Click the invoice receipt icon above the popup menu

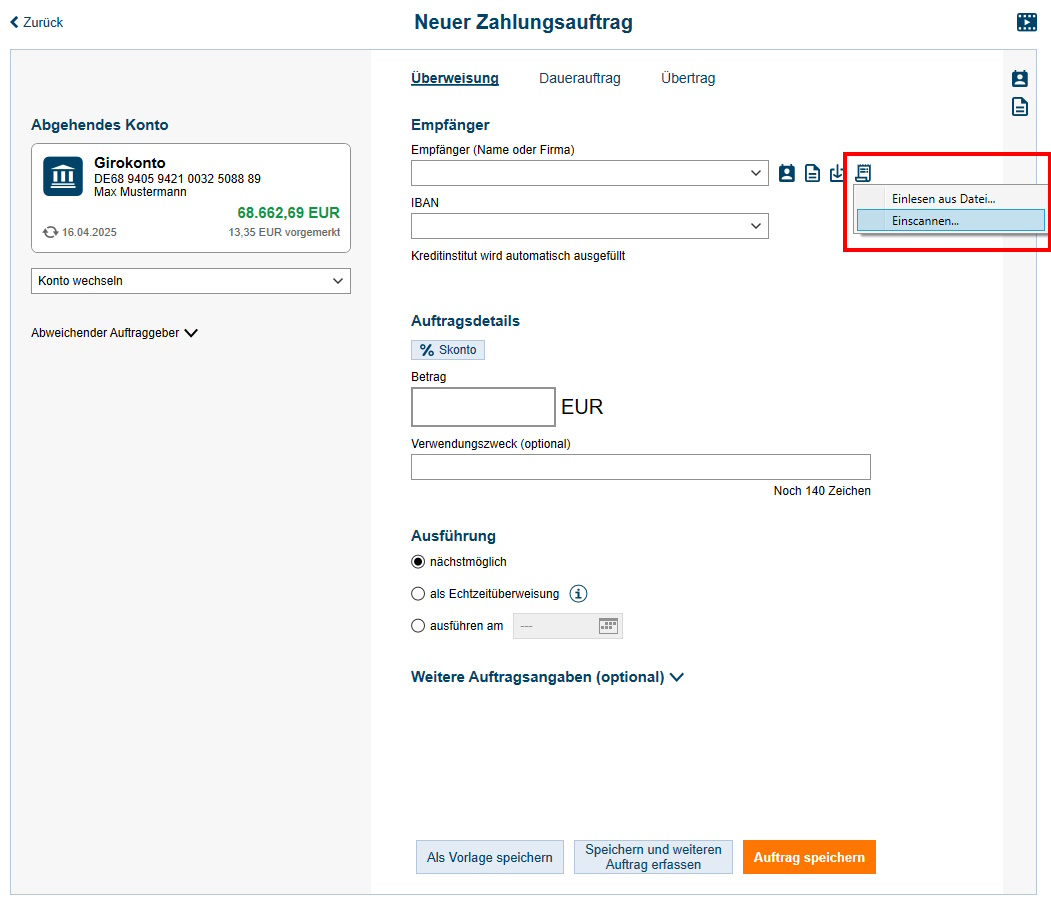pos(863,173)
